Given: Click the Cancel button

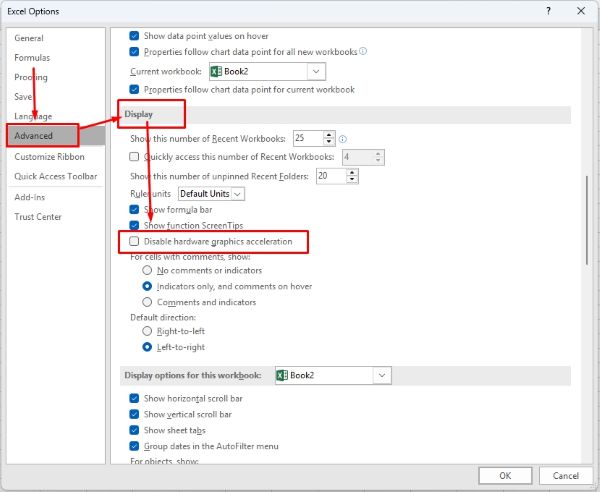Looking at the screenshot, I should click(566, 476).
